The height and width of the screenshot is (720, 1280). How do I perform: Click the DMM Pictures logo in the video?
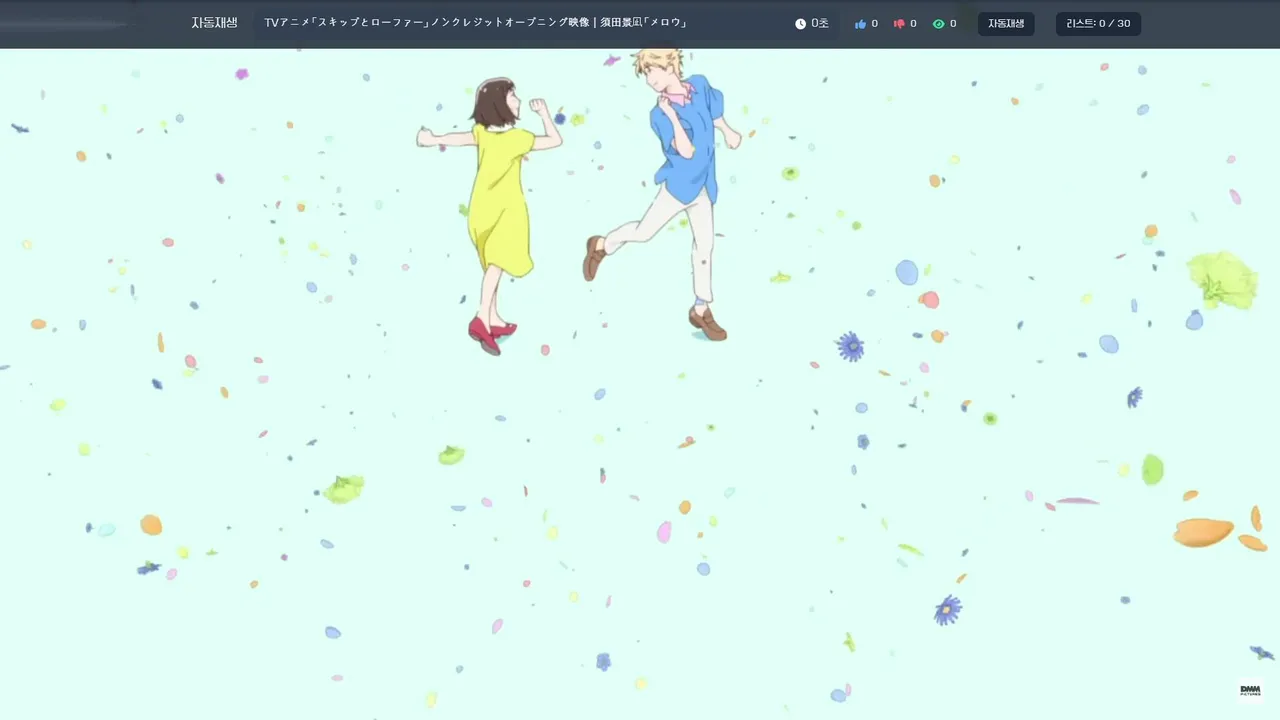[x=1250, y=690]
